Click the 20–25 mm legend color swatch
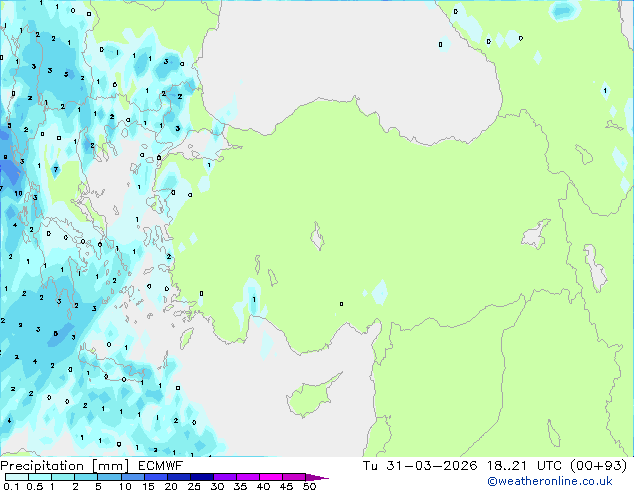The width and height of the screenshot is (634, 490). [x=178, y=477]
